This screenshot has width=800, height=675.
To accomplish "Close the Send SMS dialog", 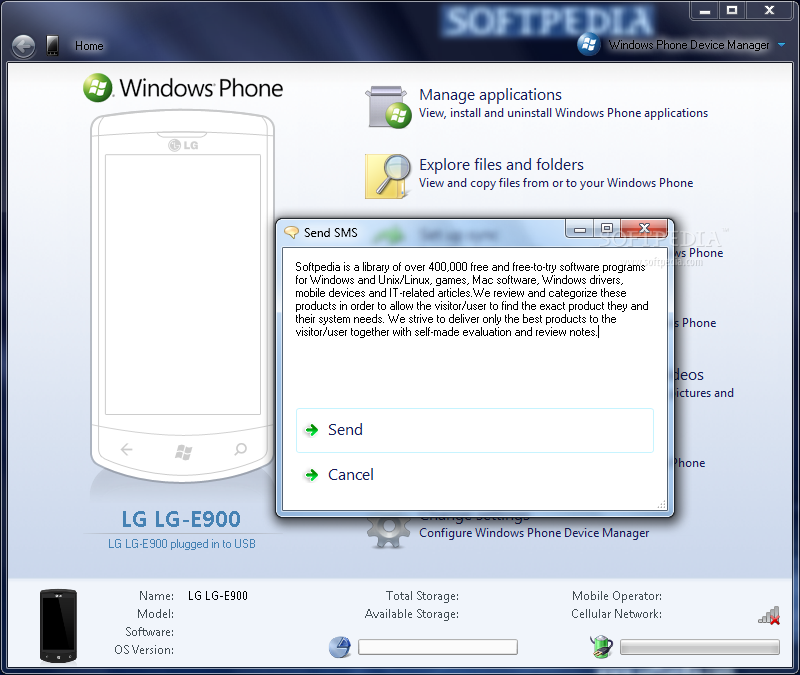I will coord(644,229).
